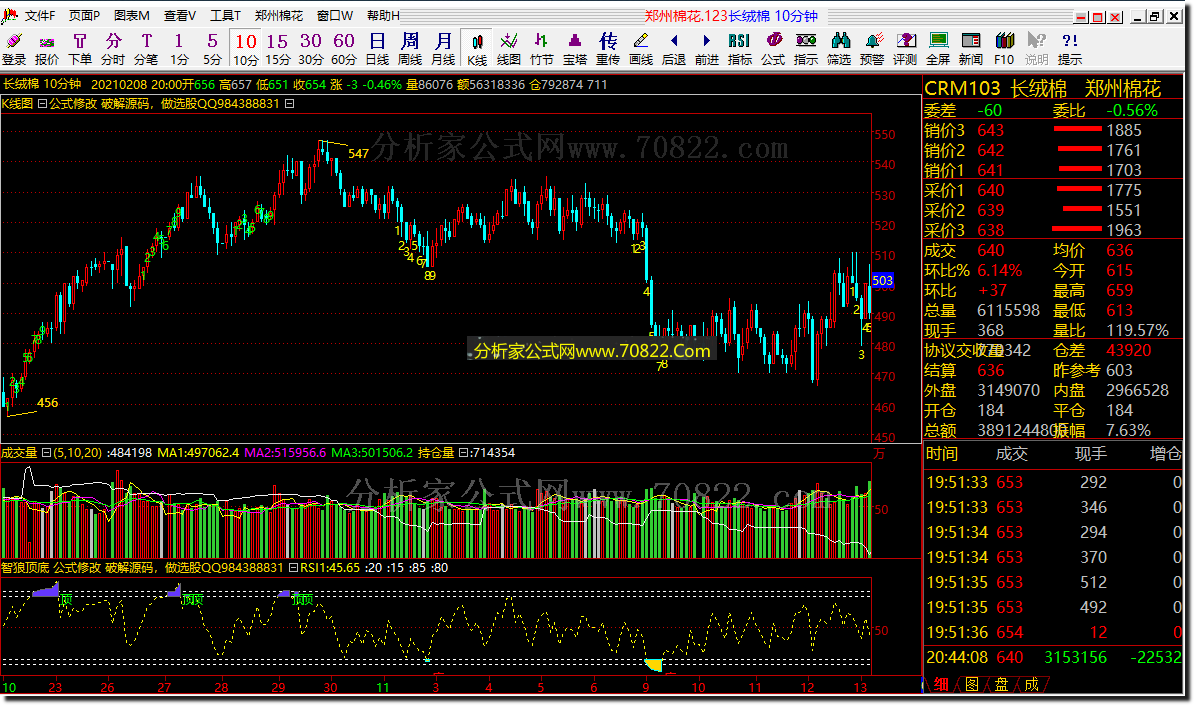The width and height of the screenshot is (1195, 705).
Task: Switch to the 图 chart tab
Action: pos(972,684)
